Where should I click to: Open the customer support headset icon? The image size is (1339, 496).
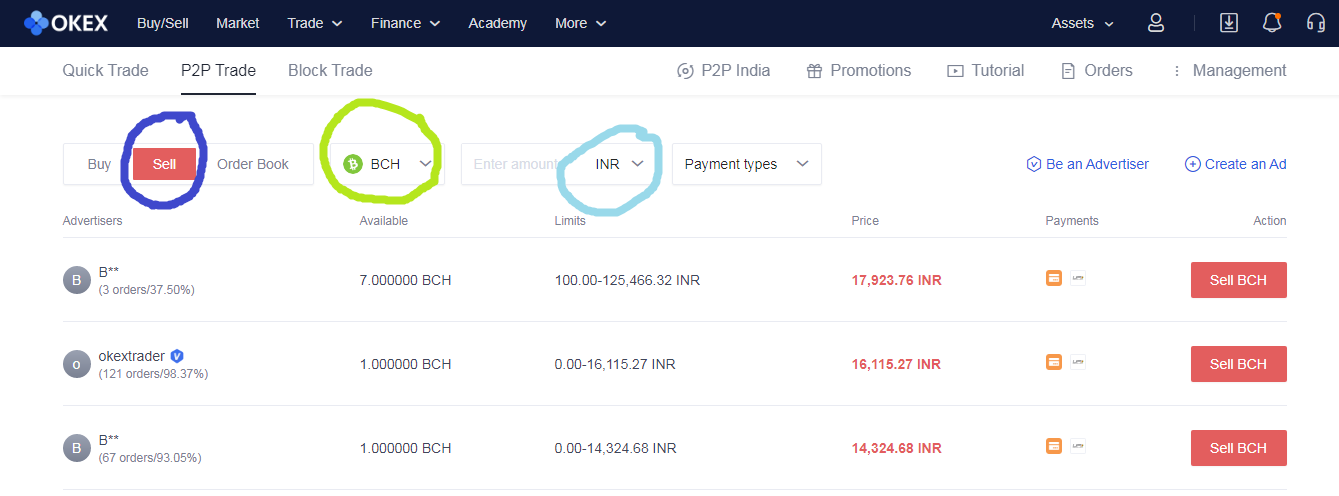(x=1316, y=23)
